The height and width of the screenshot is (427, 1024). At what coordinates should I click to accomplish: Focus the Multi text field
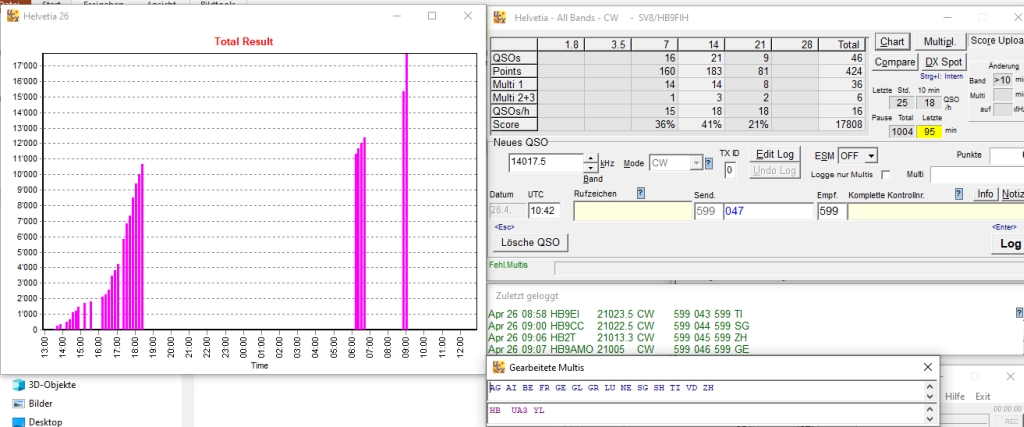pos(977,174)
